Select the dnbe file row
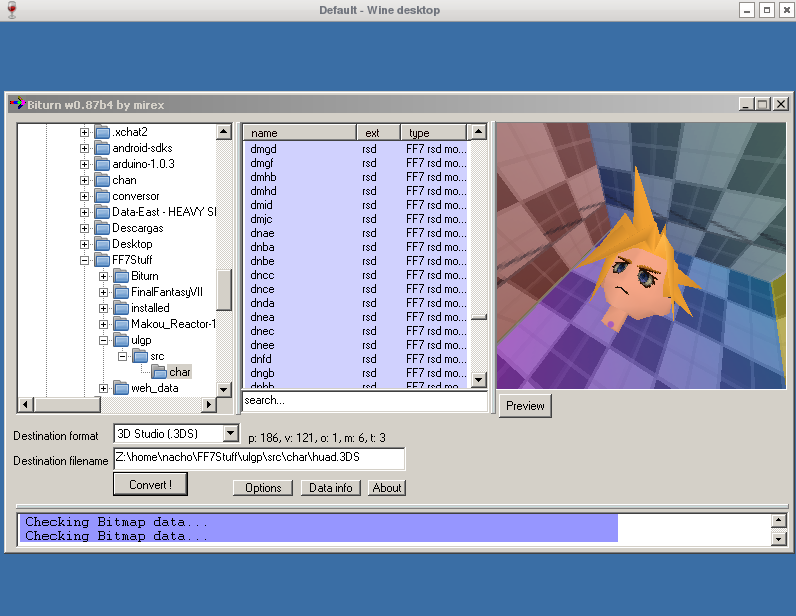The height and width of the screenshot is (616, 796). pyautogui.click(x=357, y=261)
